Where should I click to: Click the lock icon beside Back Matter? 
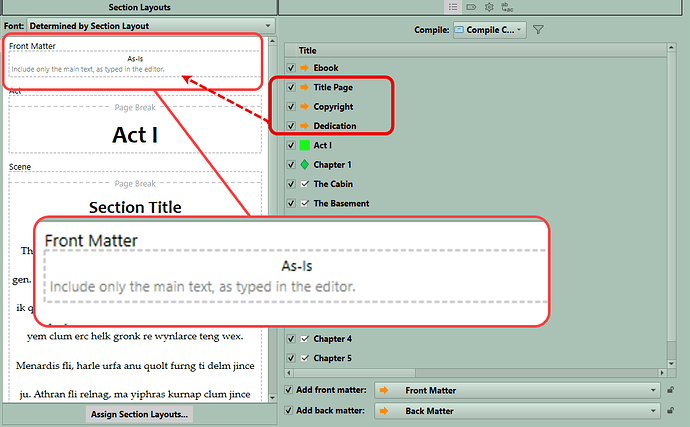(x=670, y=410)
